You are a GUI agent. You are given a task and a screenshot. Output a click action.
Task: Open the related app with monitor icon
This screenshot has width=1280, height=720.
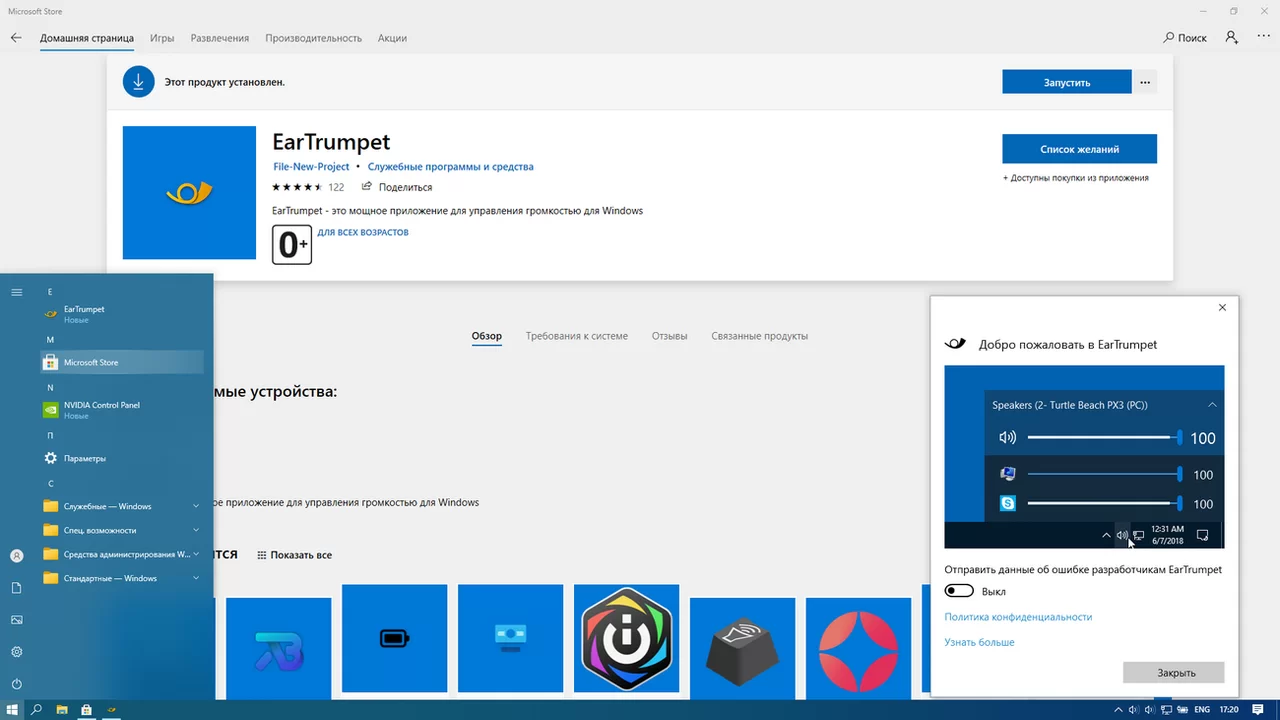[x=510, y=638]
